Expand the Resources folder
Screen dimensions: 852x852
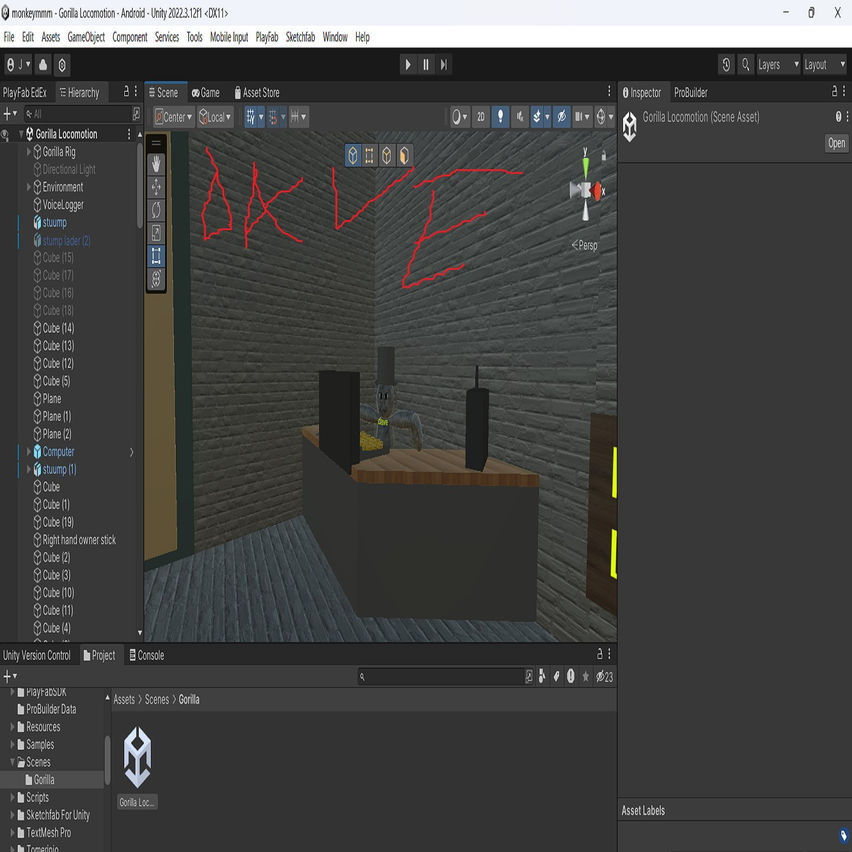[12, 726]
